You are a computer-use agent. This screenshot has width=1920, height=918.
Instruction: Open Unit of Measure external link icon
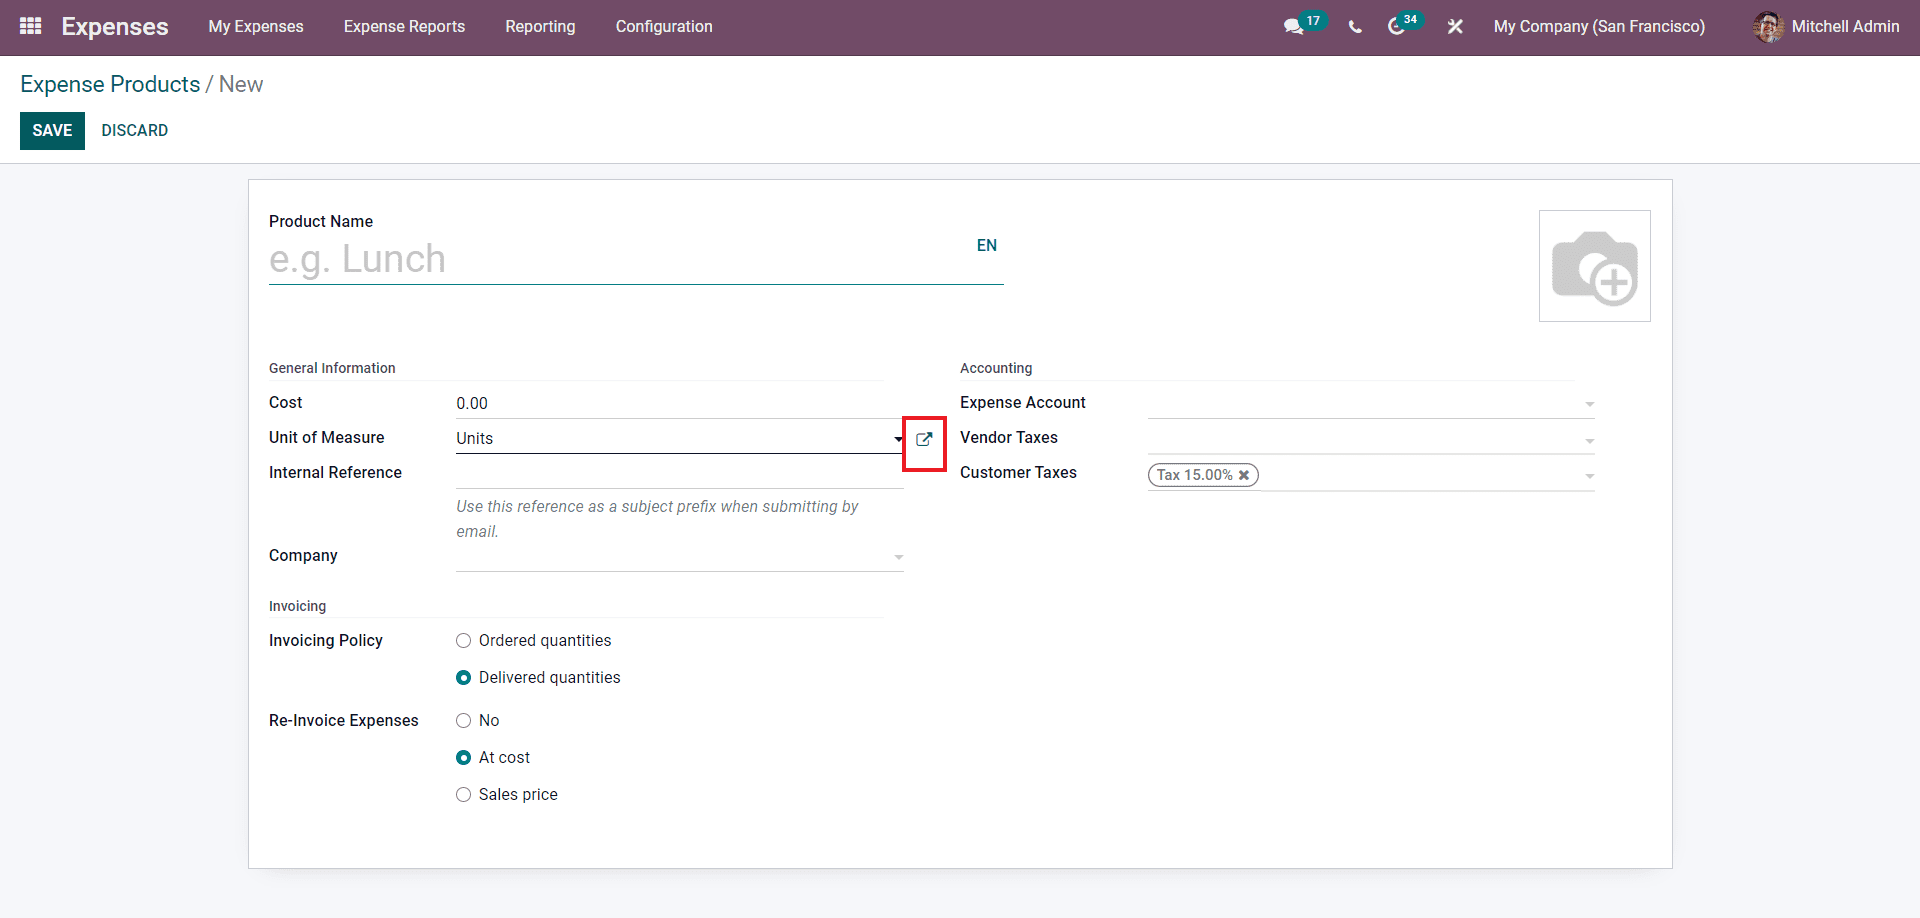924,439
